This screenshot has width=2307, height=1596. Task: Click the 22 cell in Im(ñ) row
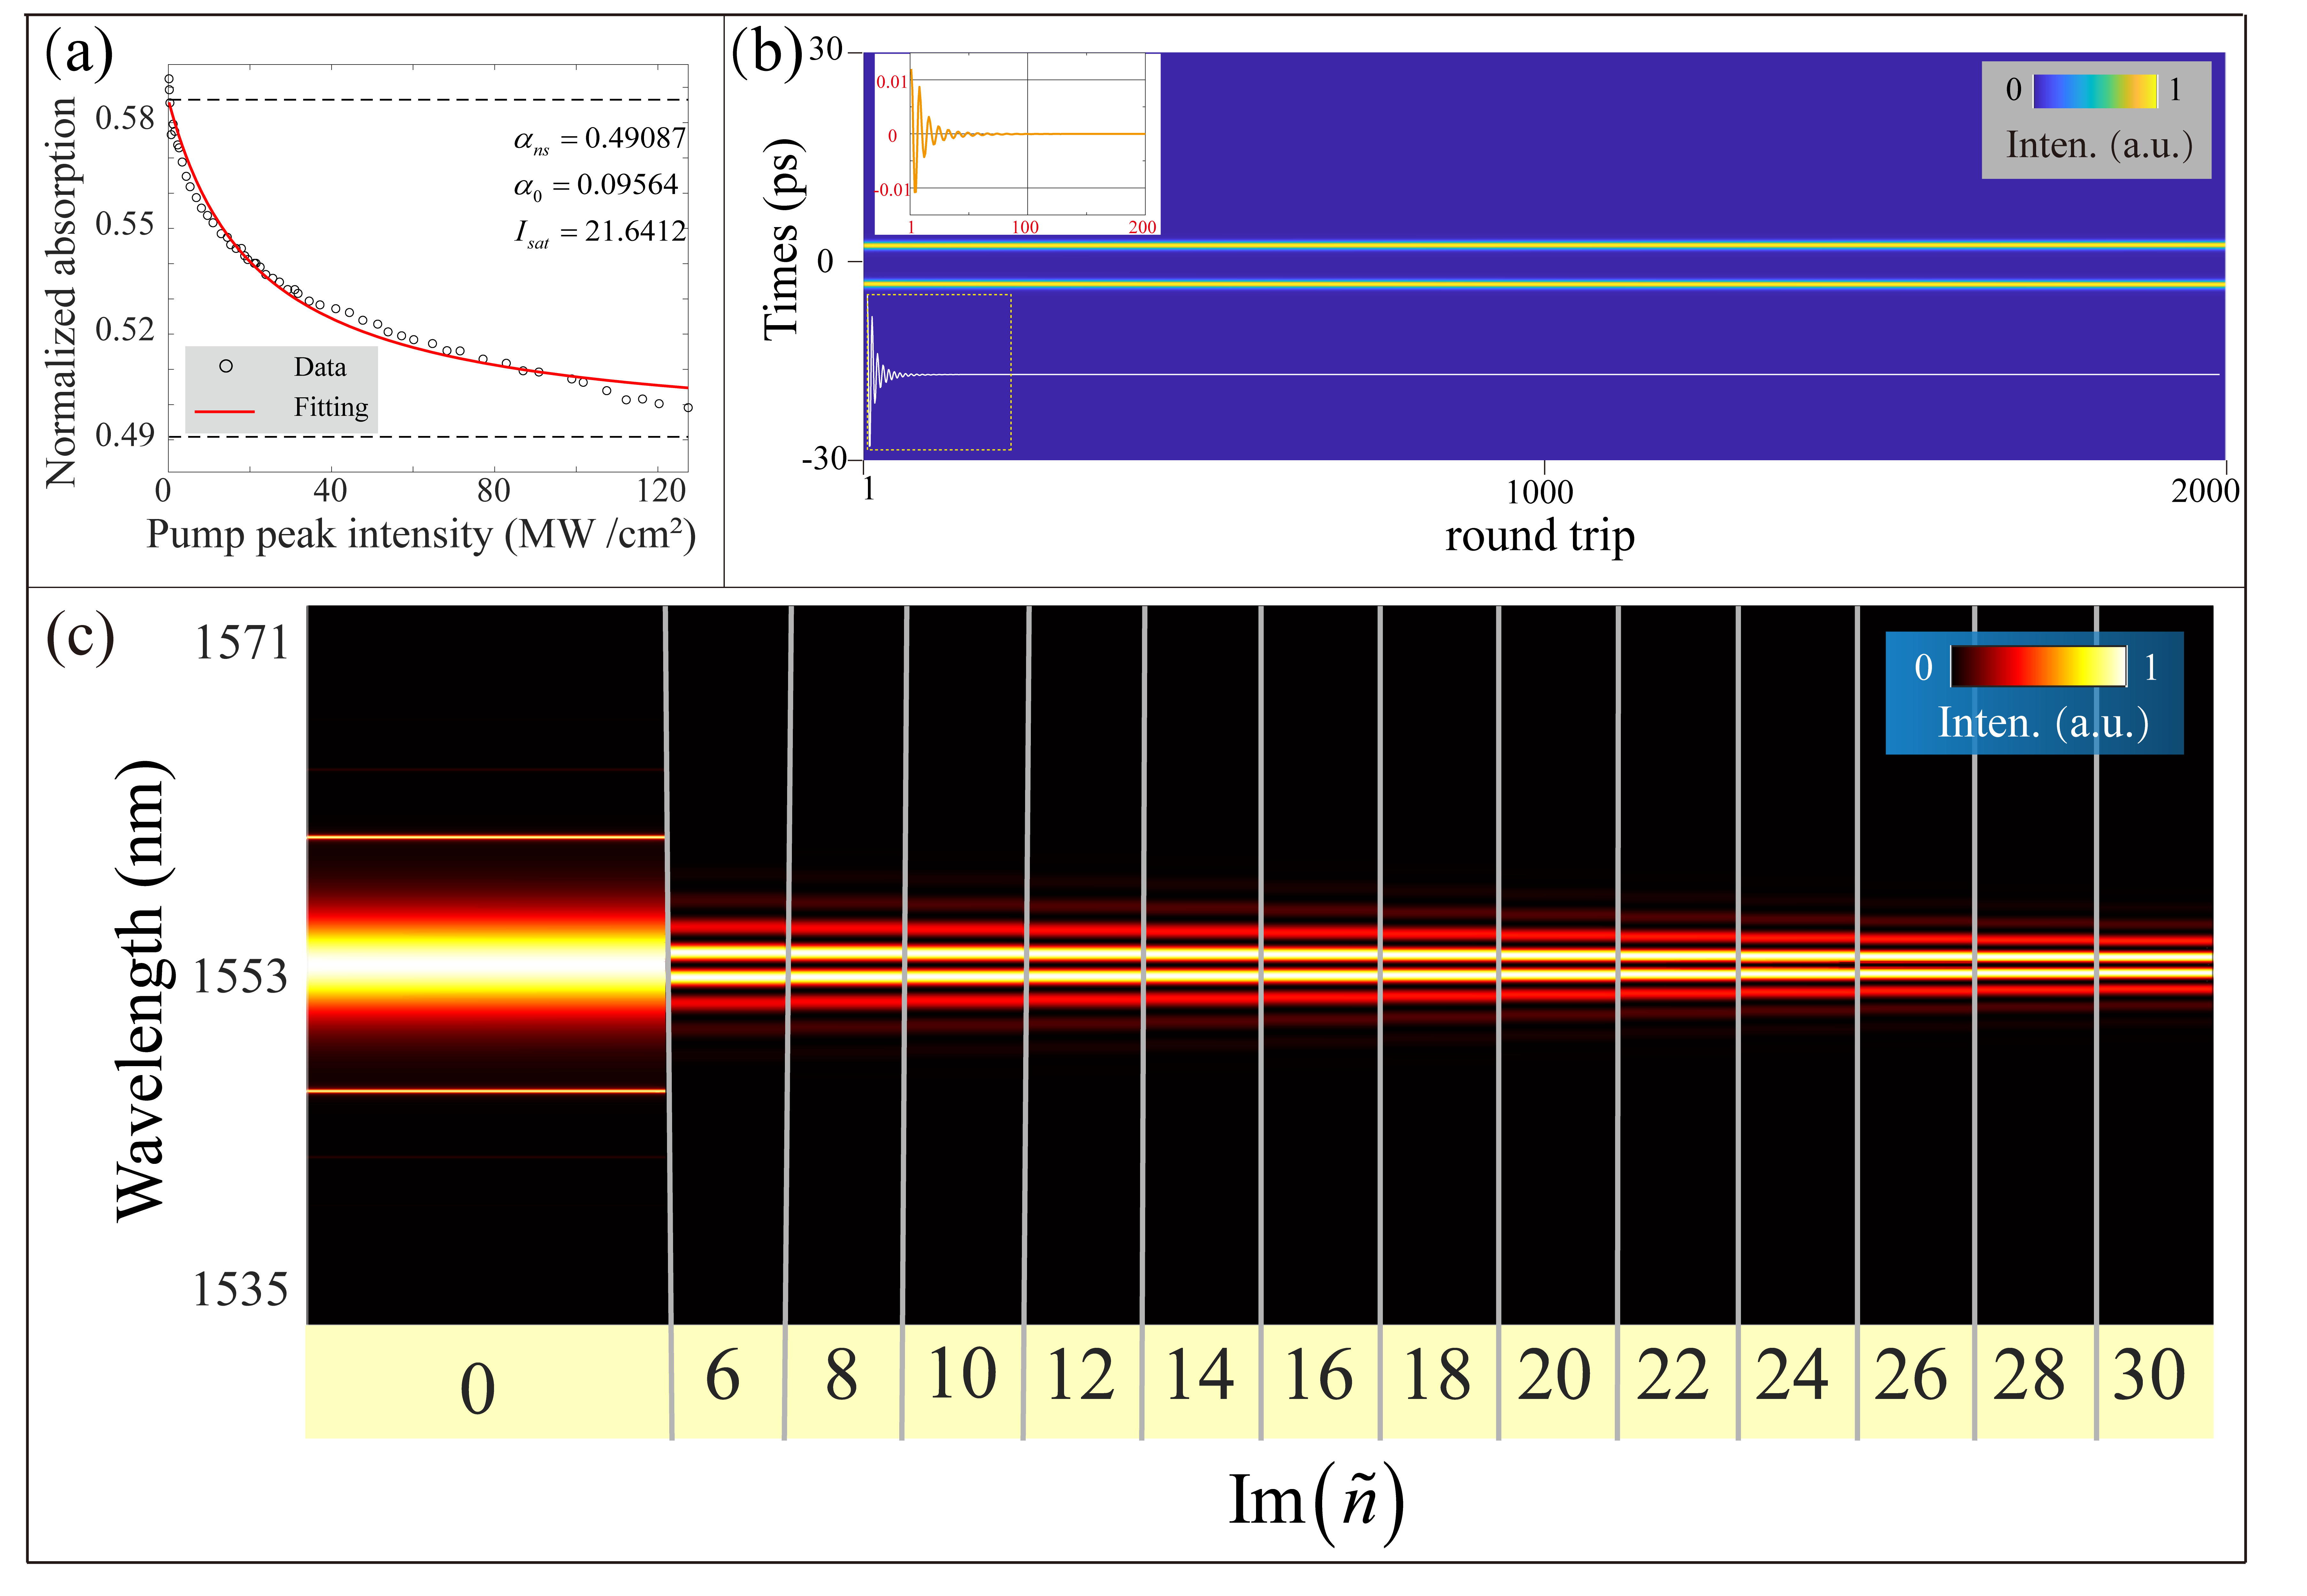tap(1678, 1382)
